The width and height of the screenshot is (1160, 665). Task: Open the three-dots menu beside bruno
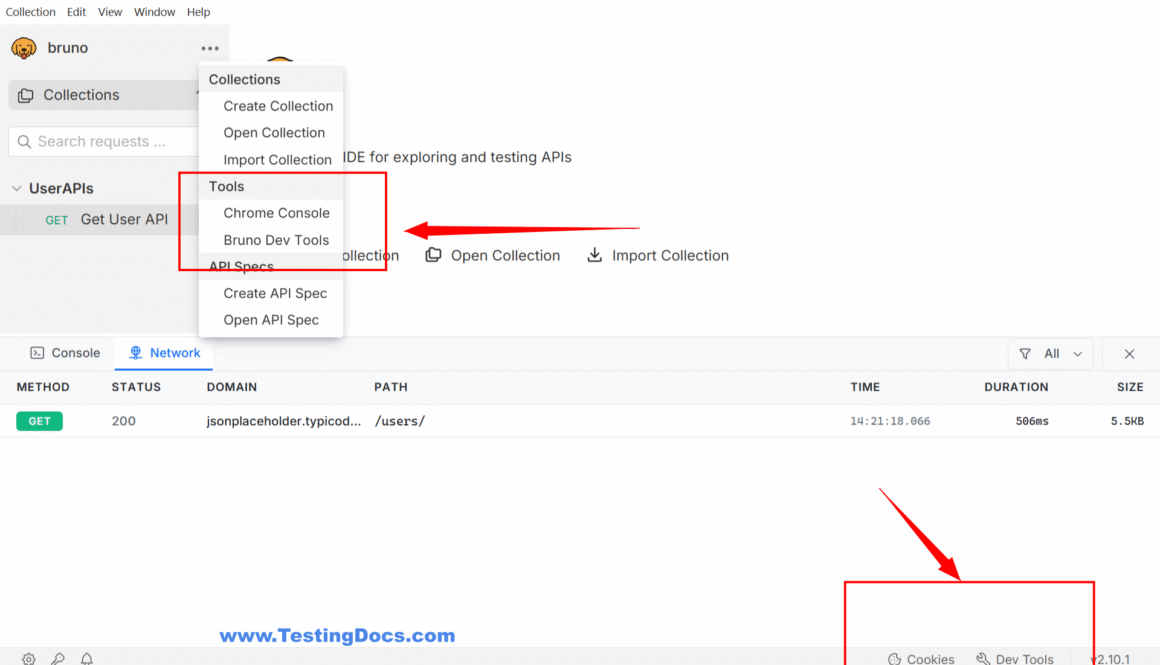click(210, 48)
